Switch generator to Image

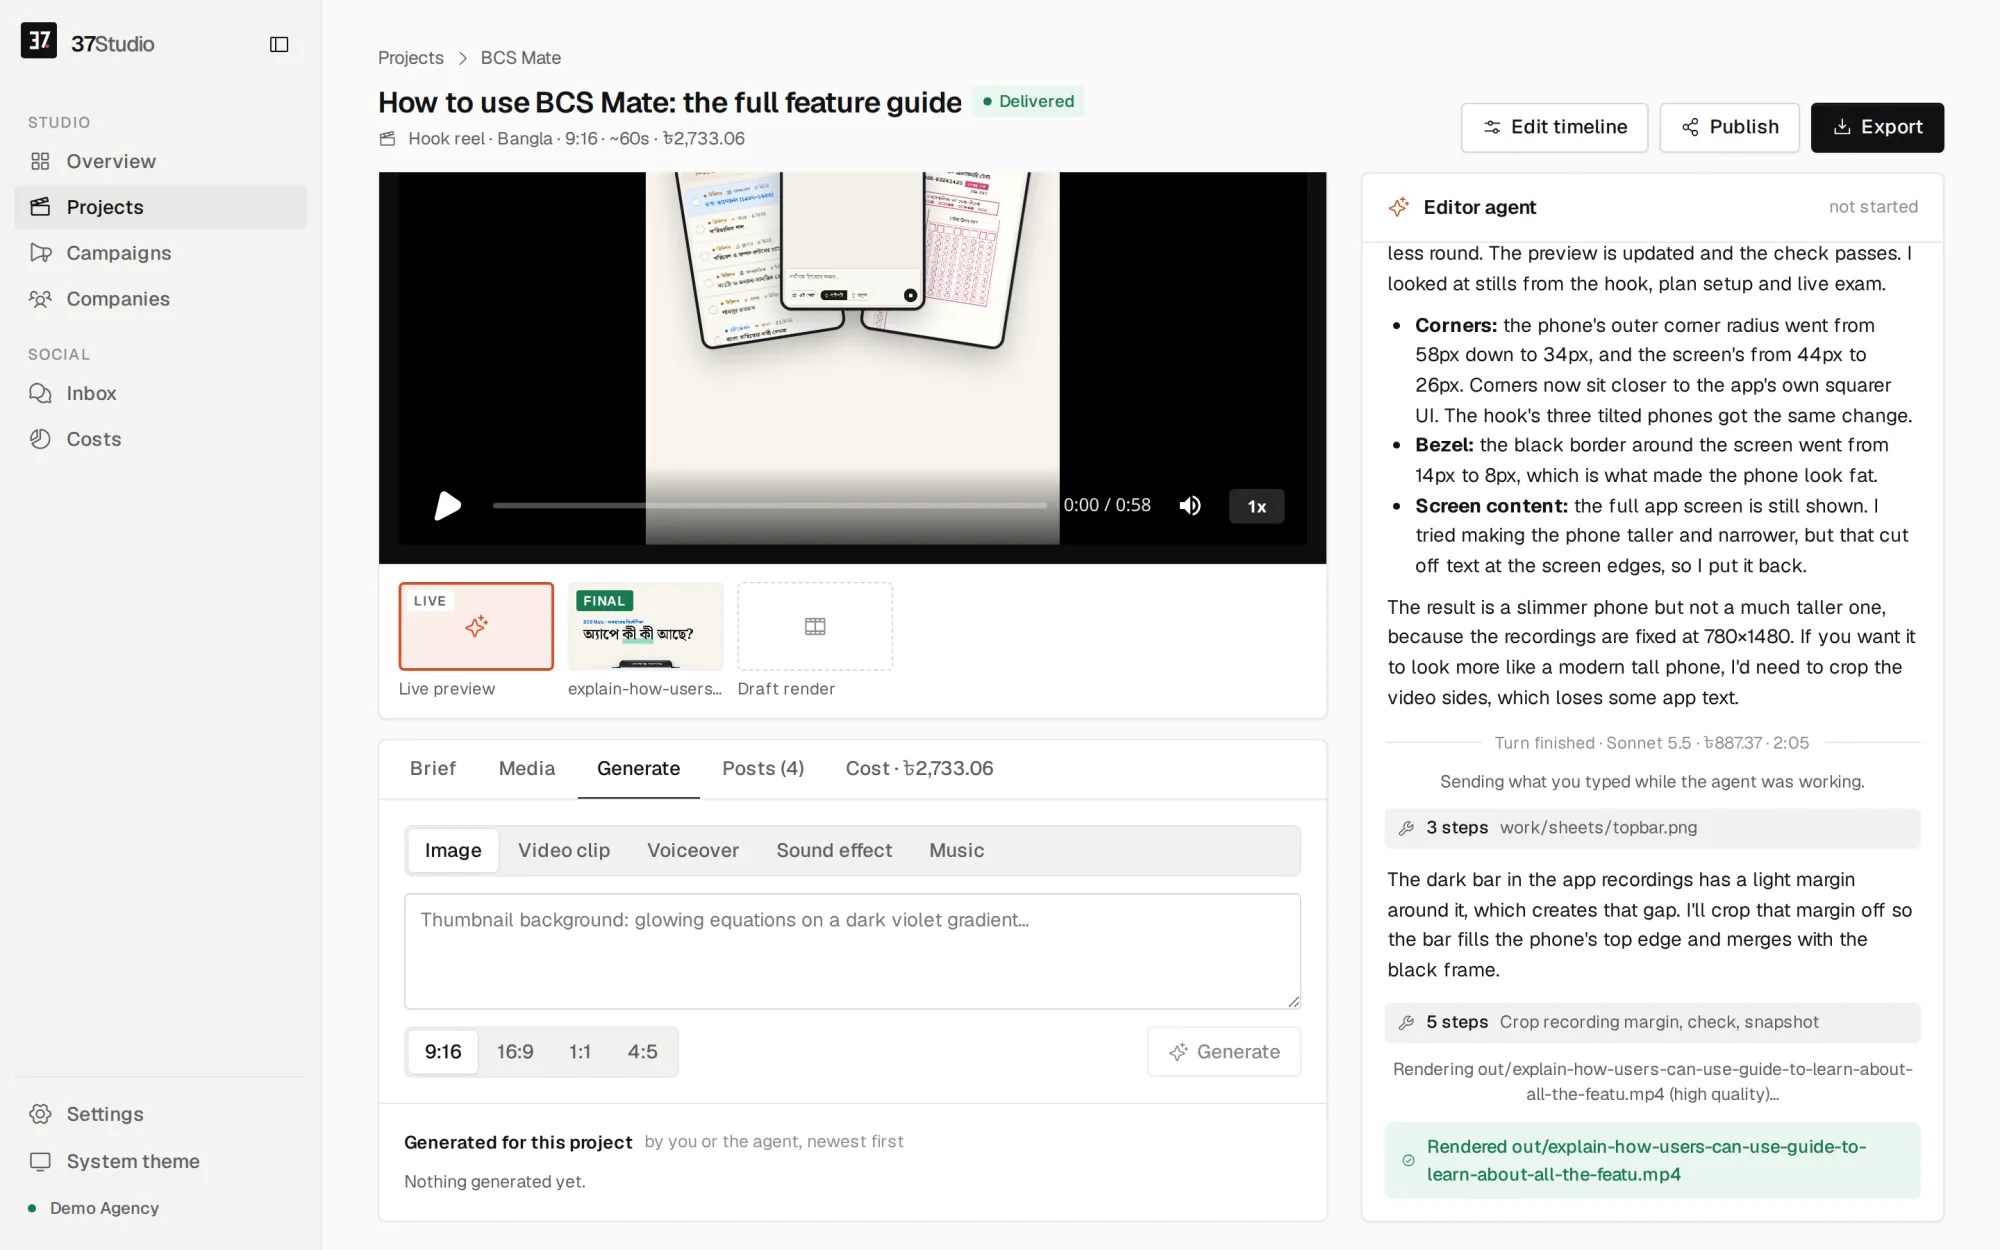point(453,850)
